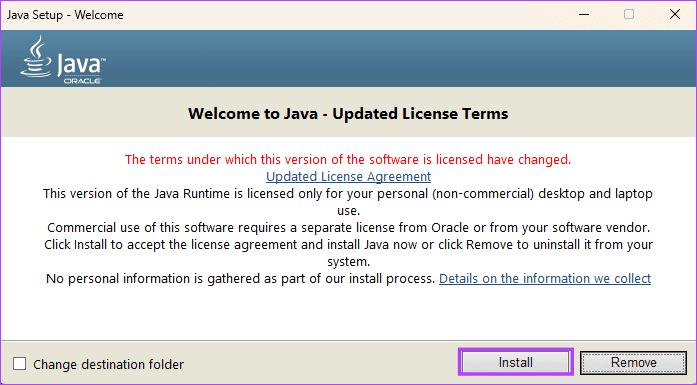Click the red license terms changed notice
Screen dimensions: 697x385
click(348, 160)
